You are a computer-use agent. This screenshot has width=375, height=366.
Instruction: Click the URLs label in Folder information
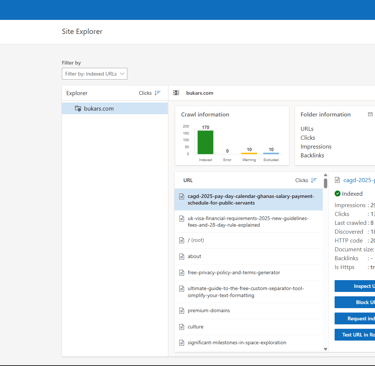[x=307, y=129]
